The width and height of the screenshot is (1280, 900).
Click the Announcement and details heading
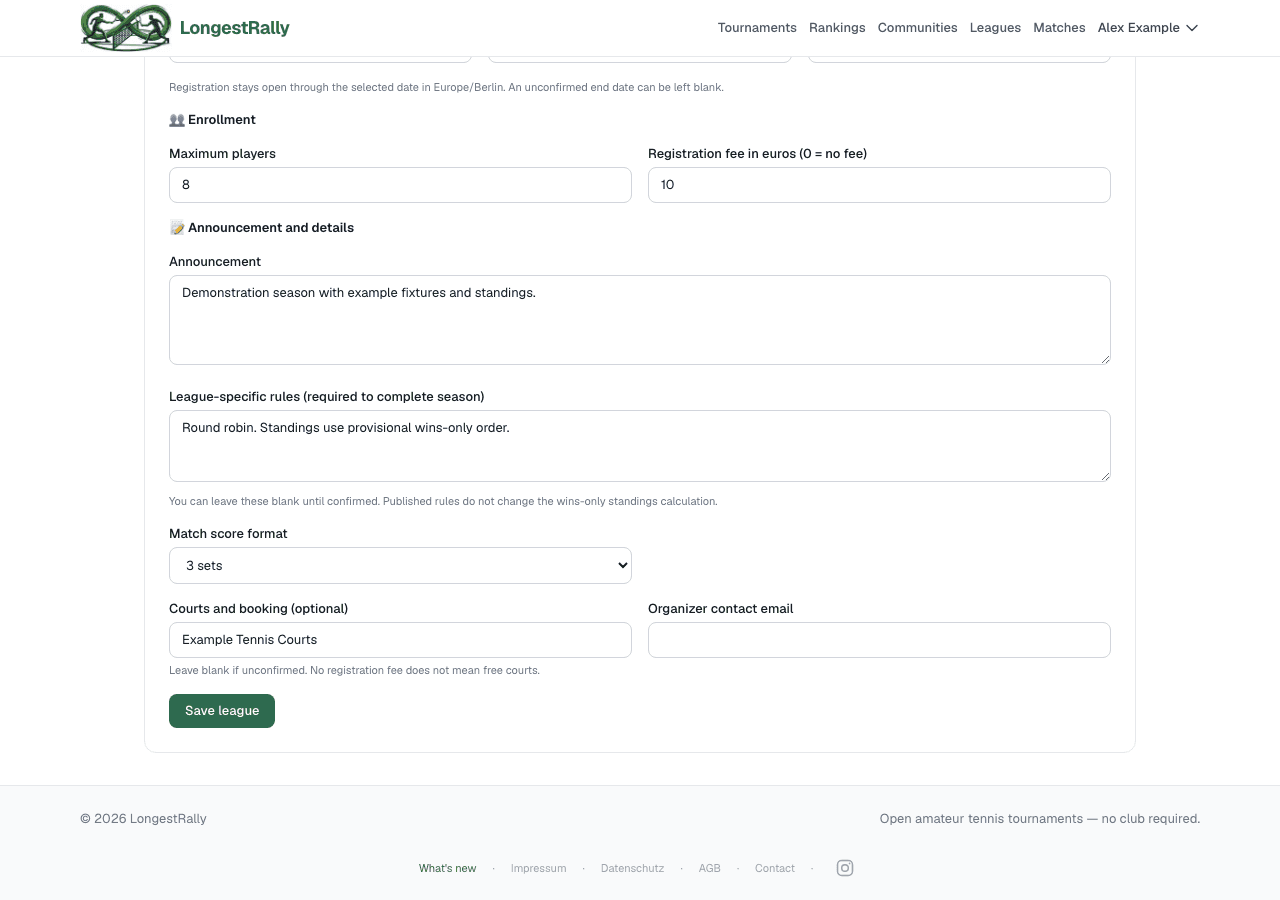(x=261, y=228)
